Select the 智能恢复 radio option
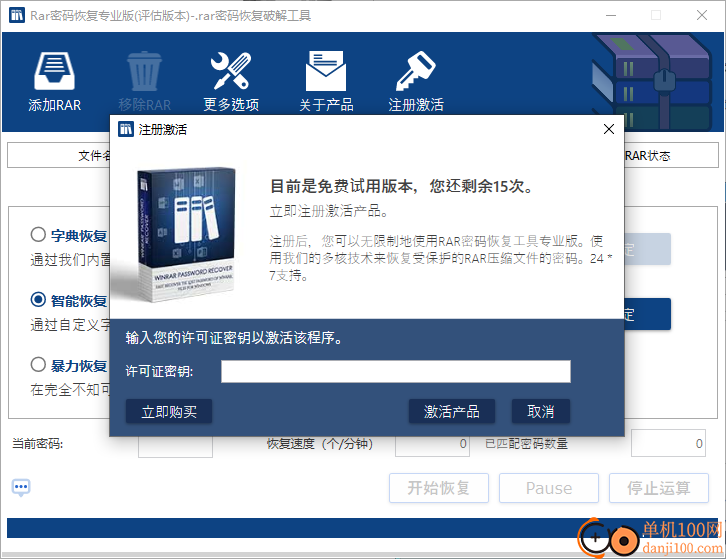Screen dimensions: 726x559 click(x=38, y=300)
